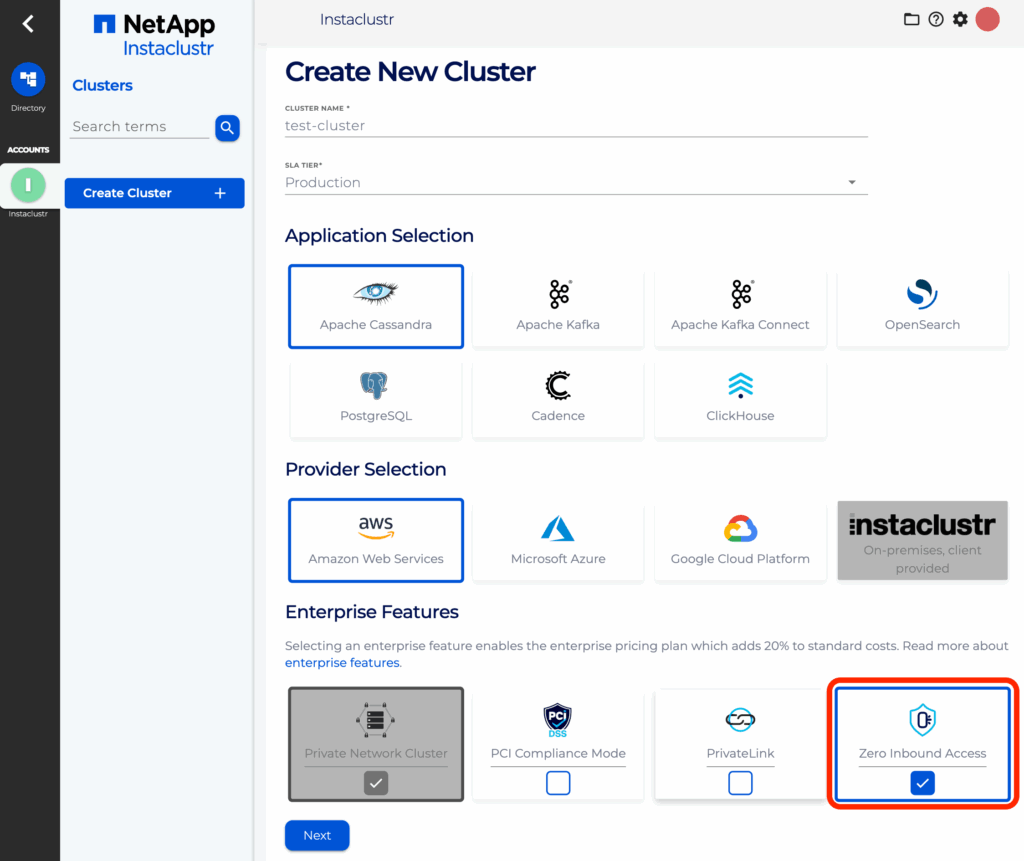Select the Apache Kafka application tile

pyautogui.click(x=557, y=306)
